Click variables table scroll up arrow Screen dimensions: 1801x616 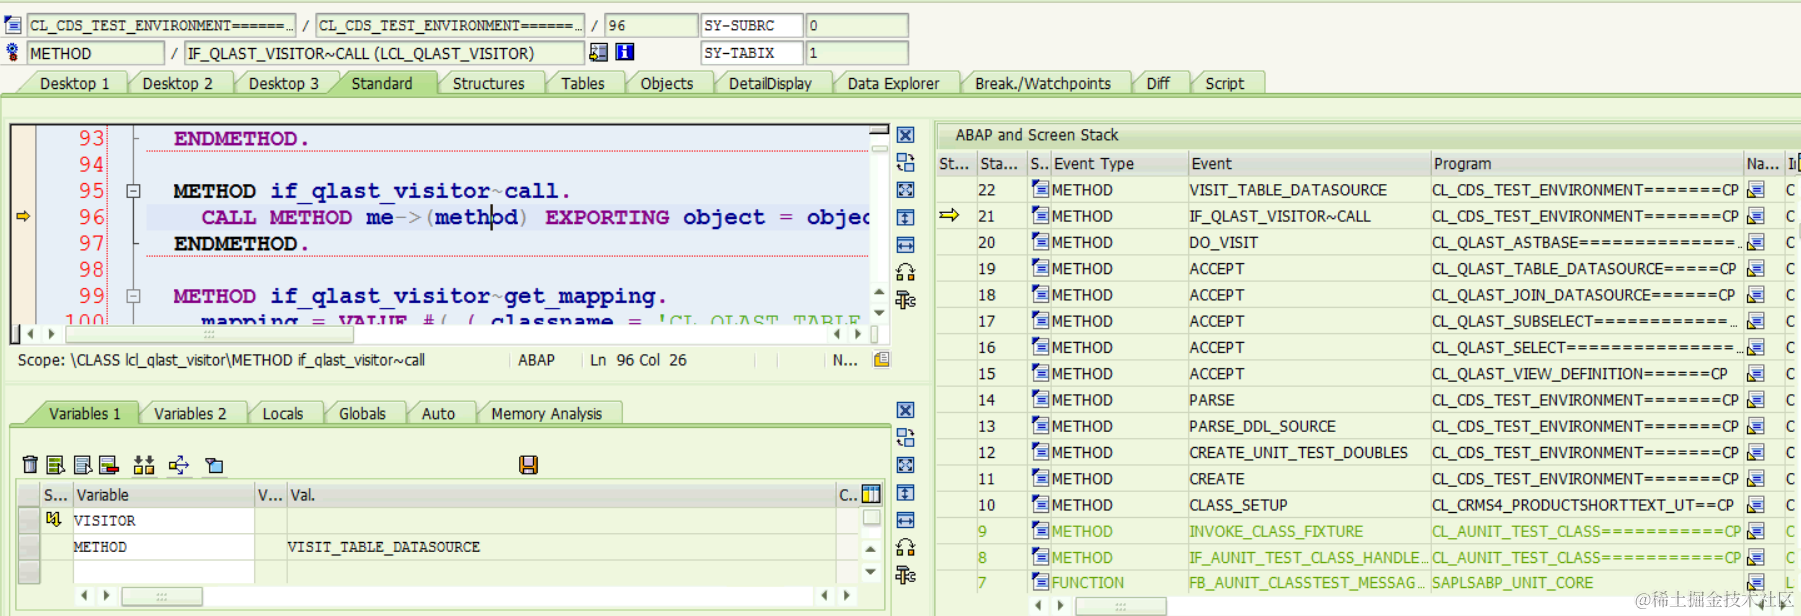click(x=871, y=550)
